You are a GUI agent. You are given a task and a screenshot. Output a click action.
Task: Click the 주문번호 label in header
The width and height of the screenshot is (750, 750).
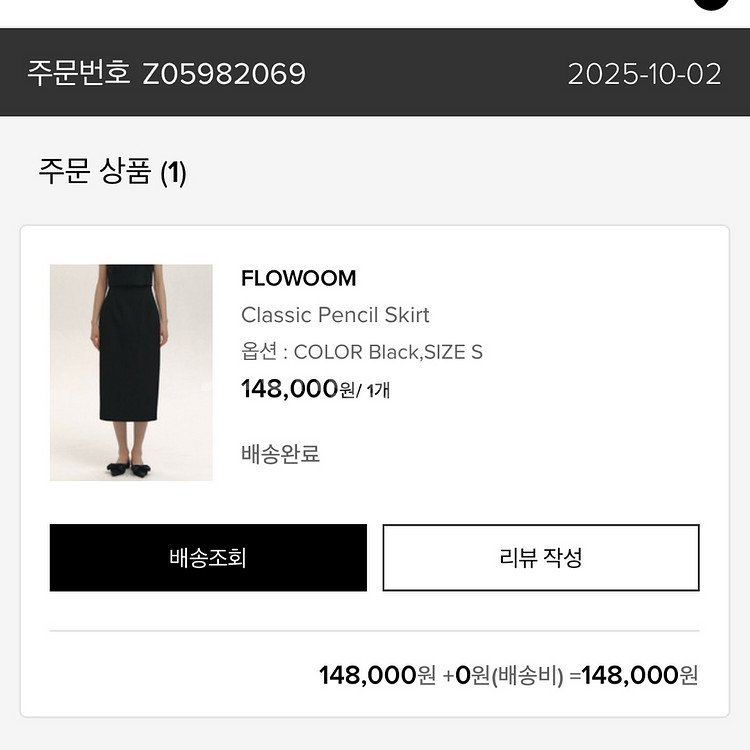click(x=79, y=74)
